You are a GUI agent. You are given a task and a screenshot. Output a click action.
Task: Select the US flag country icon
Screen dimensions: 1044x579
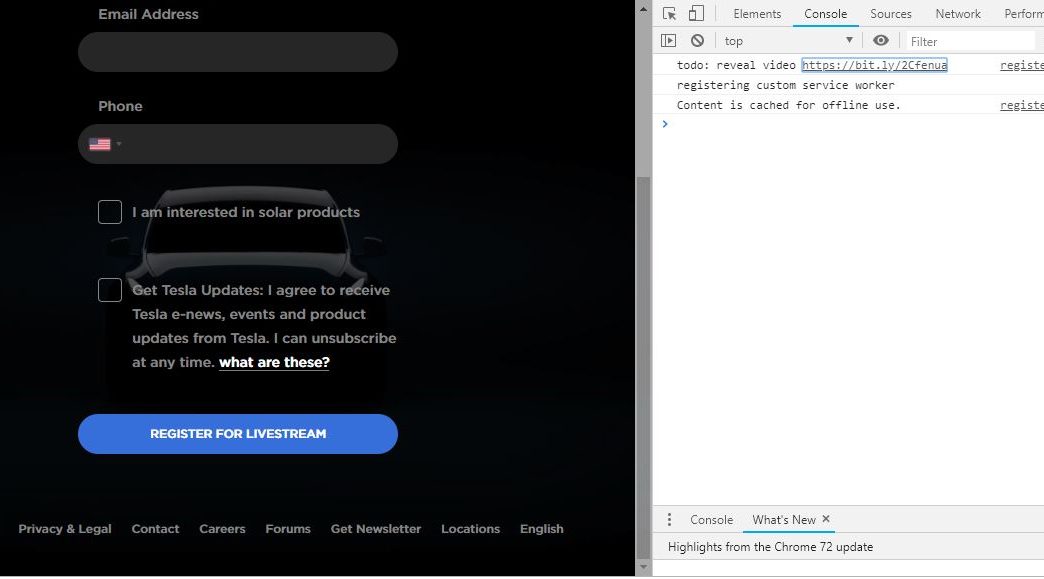(x=100, y=144)
